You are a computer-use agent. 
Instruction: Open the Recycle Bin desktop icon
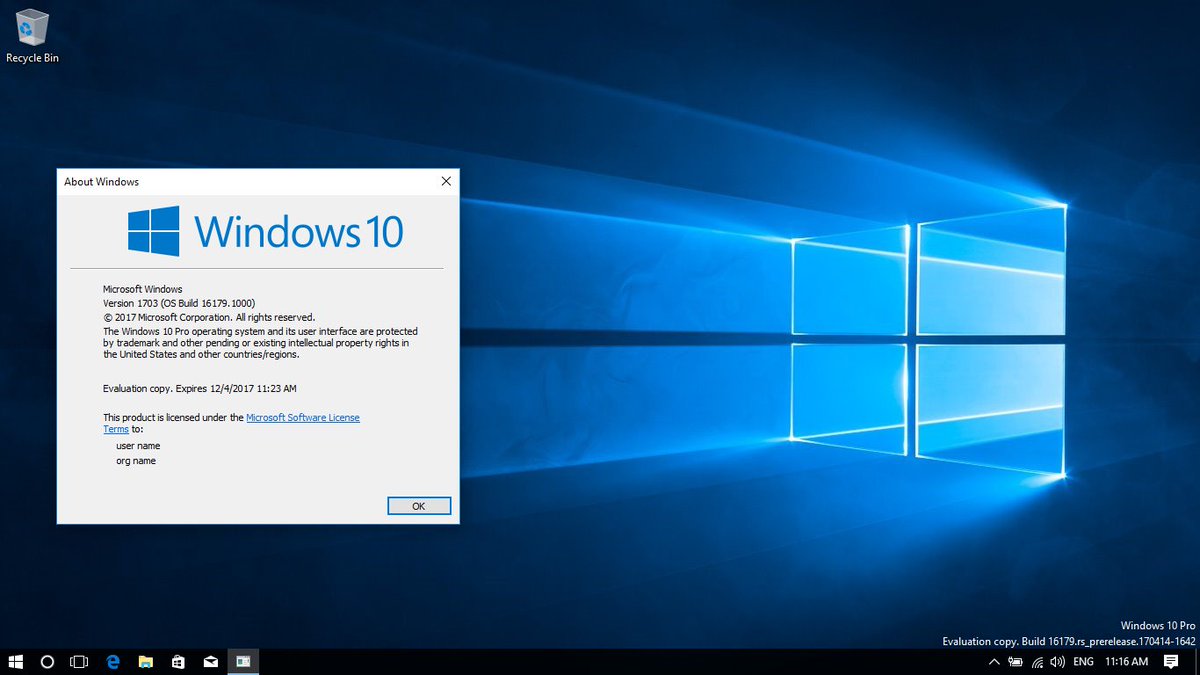tap(32, 36)
